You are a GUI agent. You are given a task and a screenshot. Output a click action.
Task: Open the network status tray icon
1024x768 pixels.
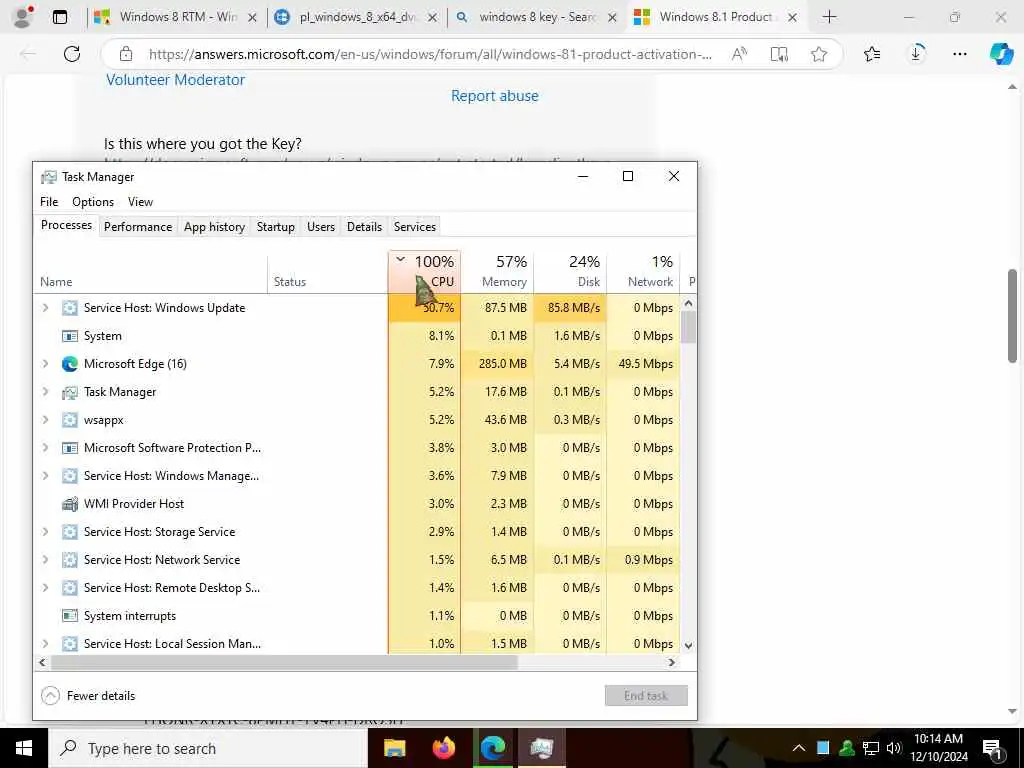click(871, 748)
